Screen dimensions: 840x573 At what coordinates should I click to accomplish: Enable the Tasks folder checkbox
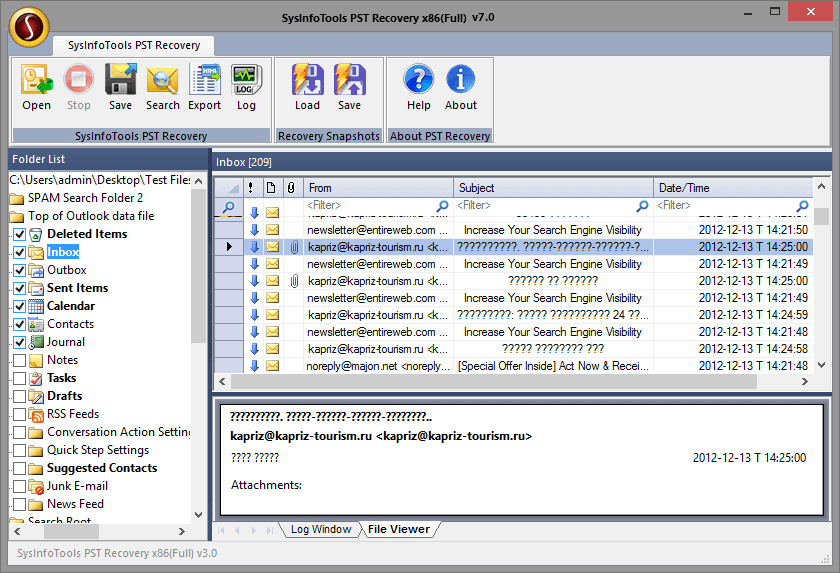coord(19,378)
